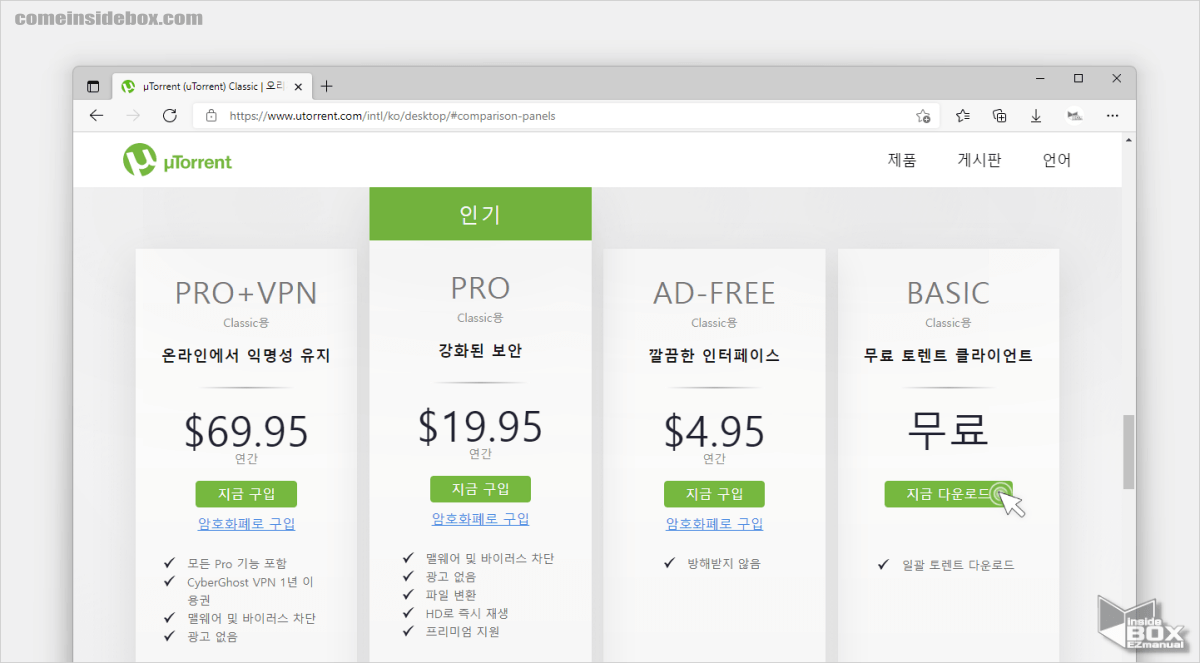Screen dimensions: 1200x663
Task: Click 무료 토렌트 클라이언트 text
Action: 948,355
